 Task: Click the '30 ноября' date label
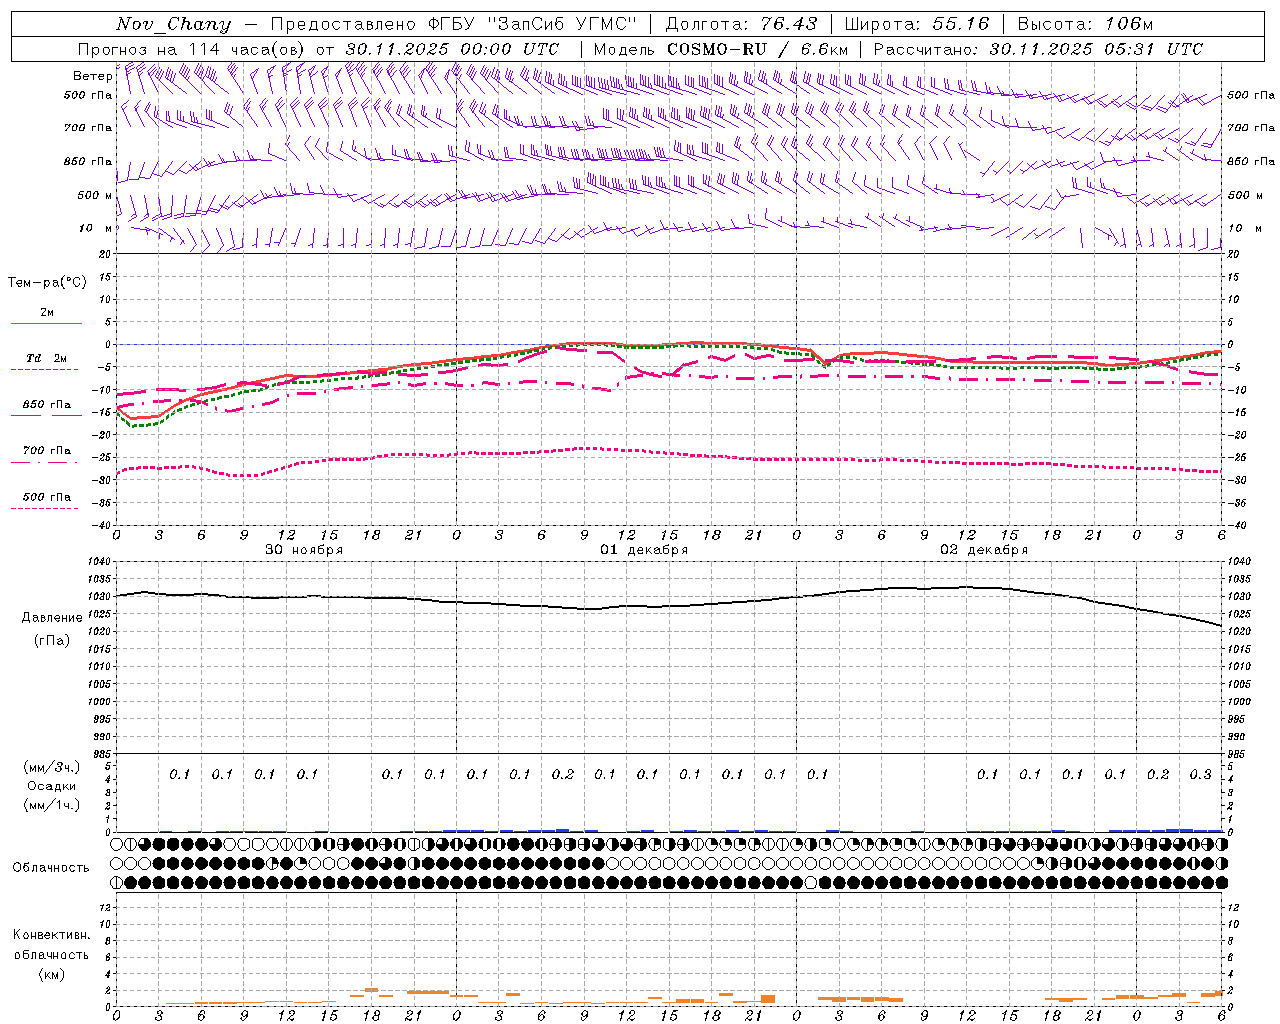point(303,550)
